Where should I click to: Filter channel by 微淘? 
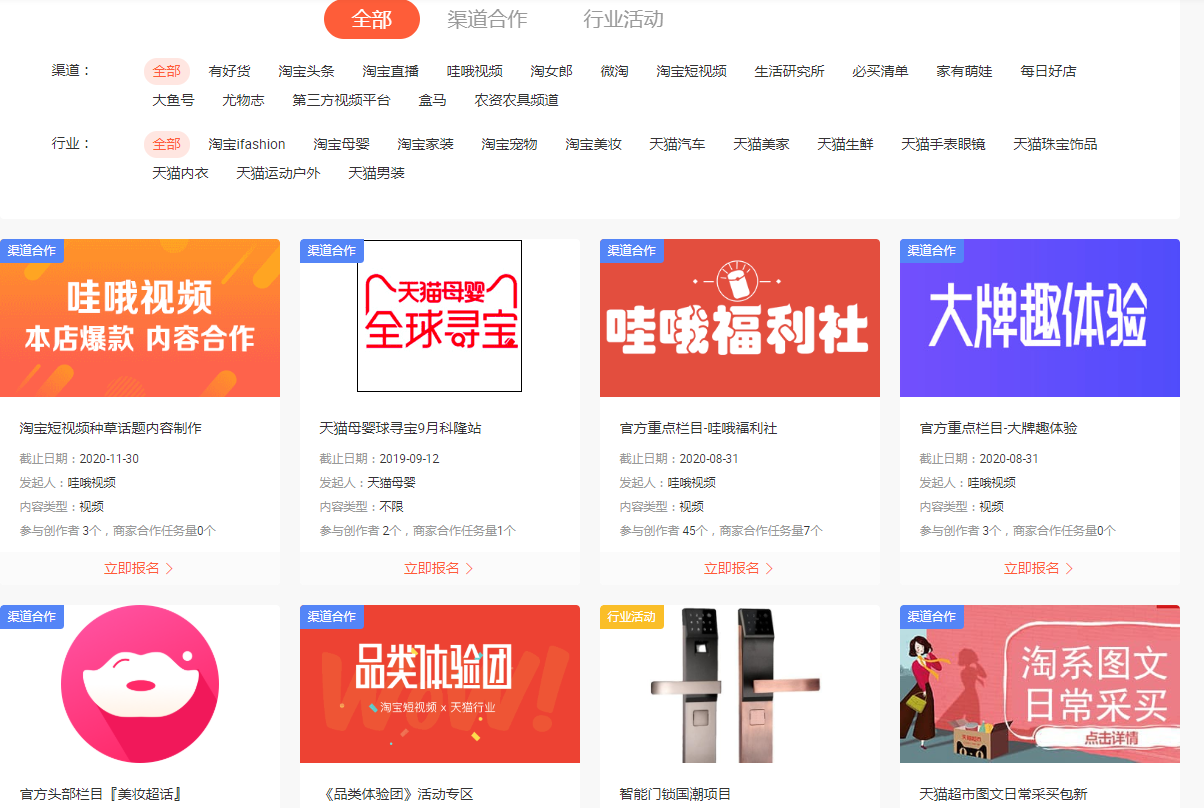614,71
